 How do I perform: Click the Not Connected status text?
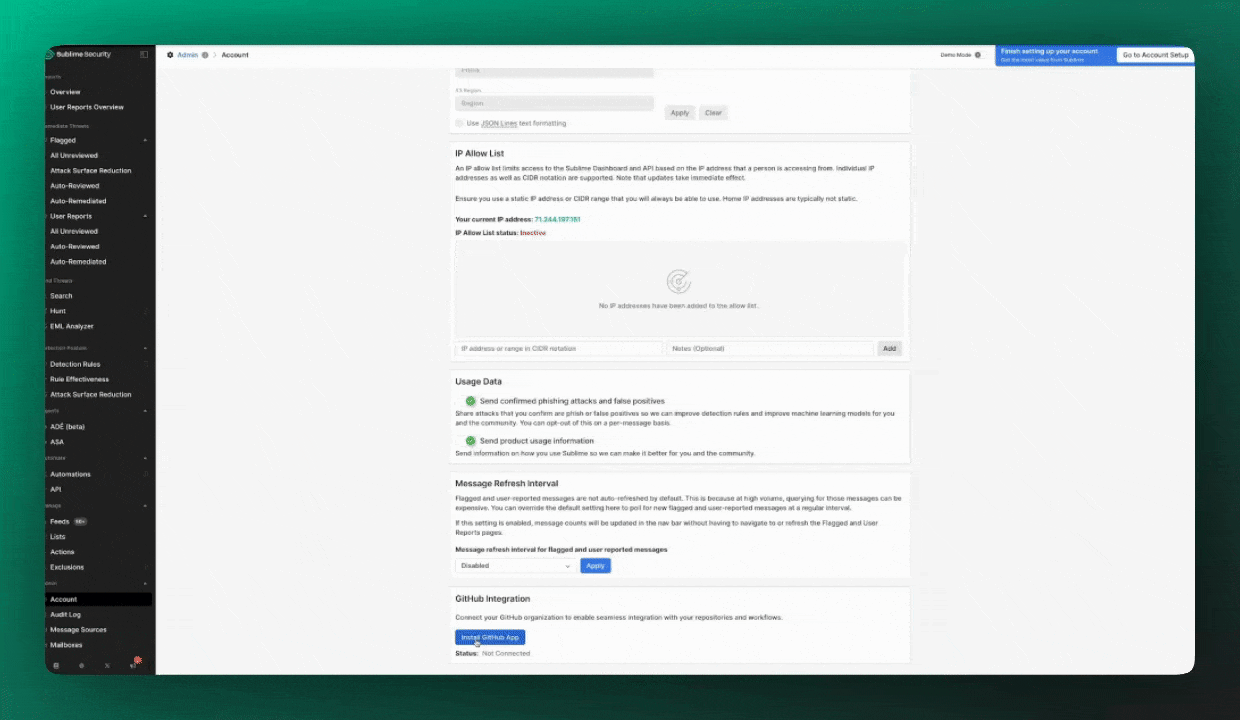tap(506, 653)
